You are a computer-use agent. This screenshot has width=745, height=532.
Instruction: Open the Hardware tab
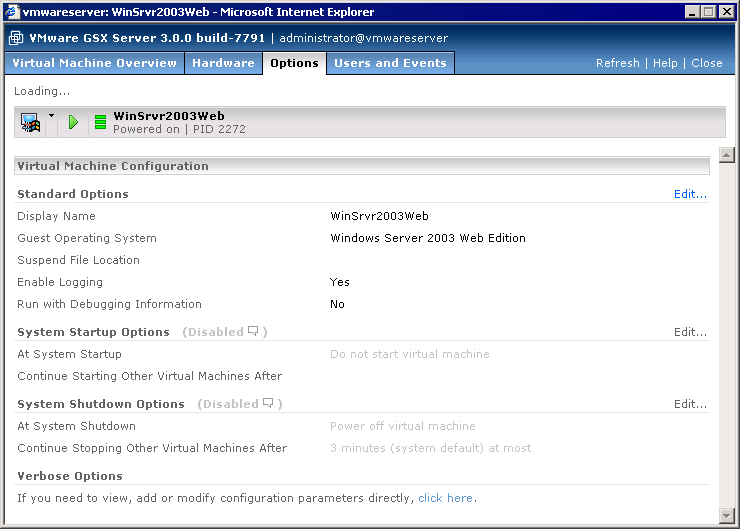(223, 63)
